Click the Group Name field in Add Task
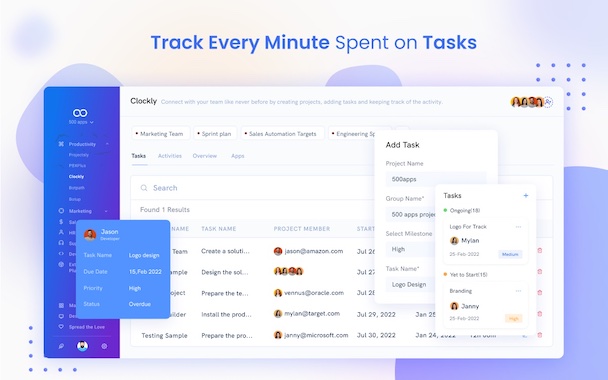Image resolution: width=608 pixels, height=380 pixels. [x=411, y=214]
